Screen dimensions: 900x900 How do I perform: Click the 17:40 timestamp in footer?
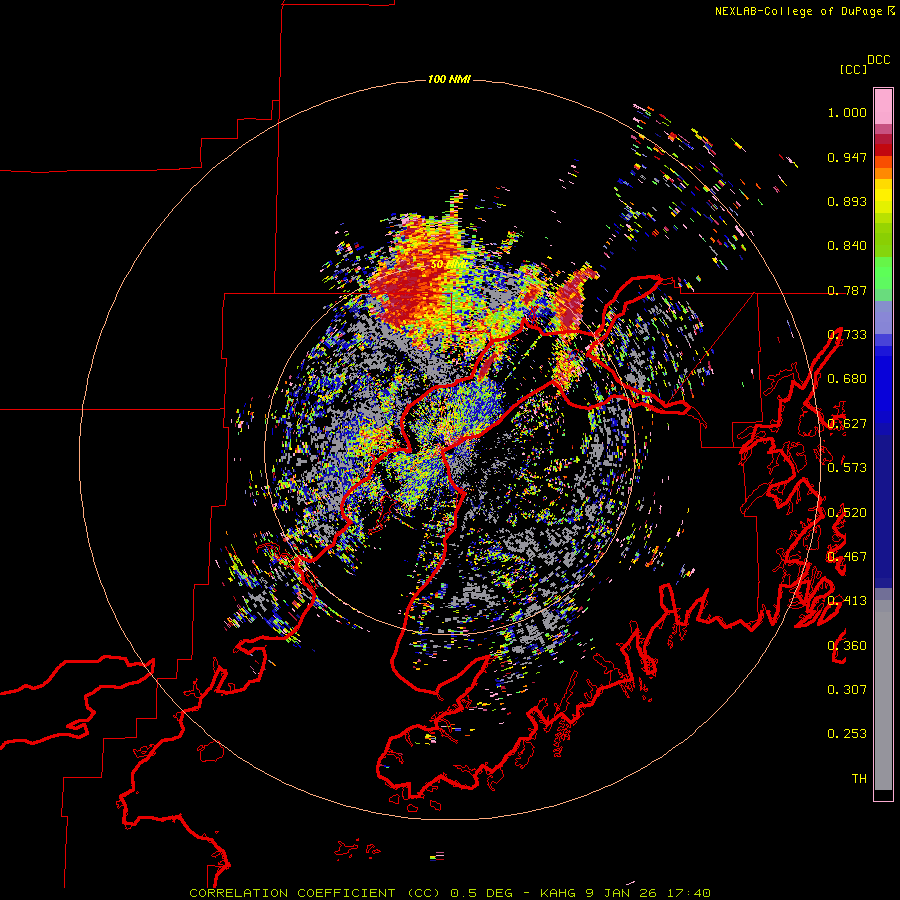[x=689, y=893]
